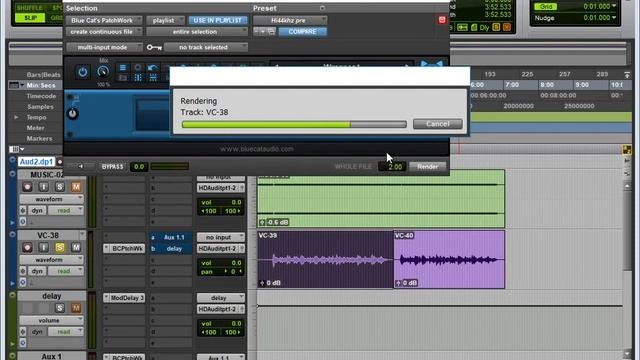Screen dimensions: 640x360
Task: Select the Min:Secs ruler
Action: tap(41, 85)
